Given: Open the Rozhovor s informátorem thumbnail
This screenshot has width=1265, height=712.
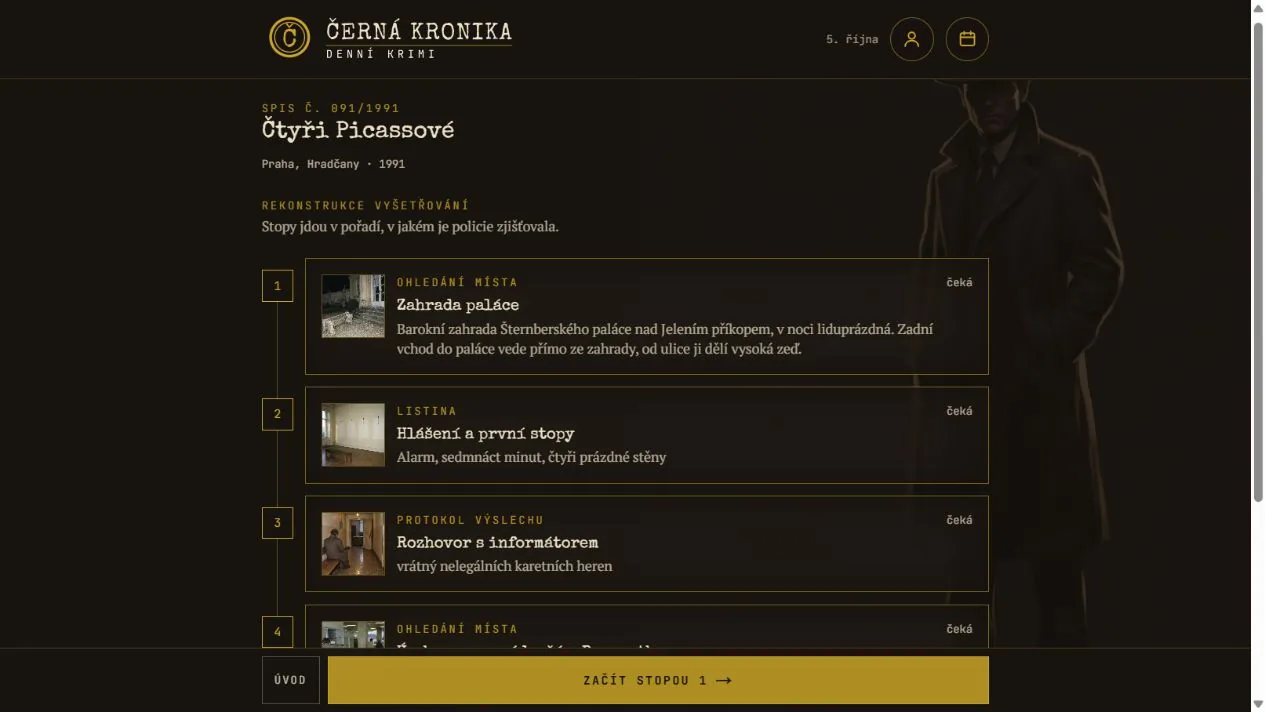Looking at the screenshot, I should click(353, 544).
